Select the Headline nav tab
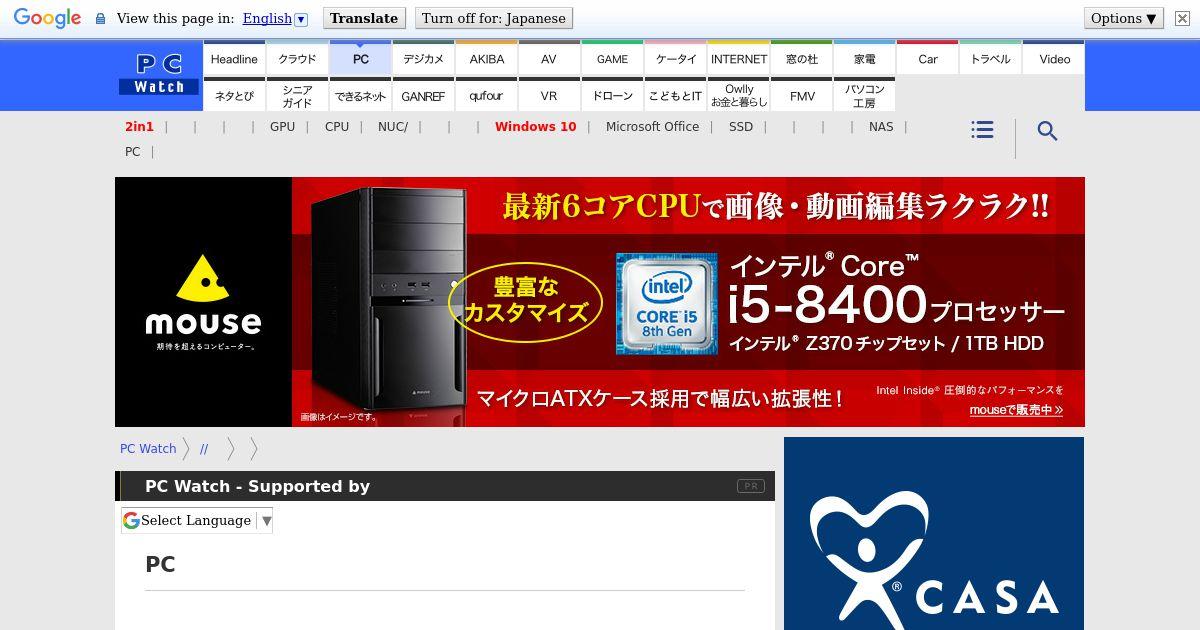 pyautogui.click(x=234, y=58)
